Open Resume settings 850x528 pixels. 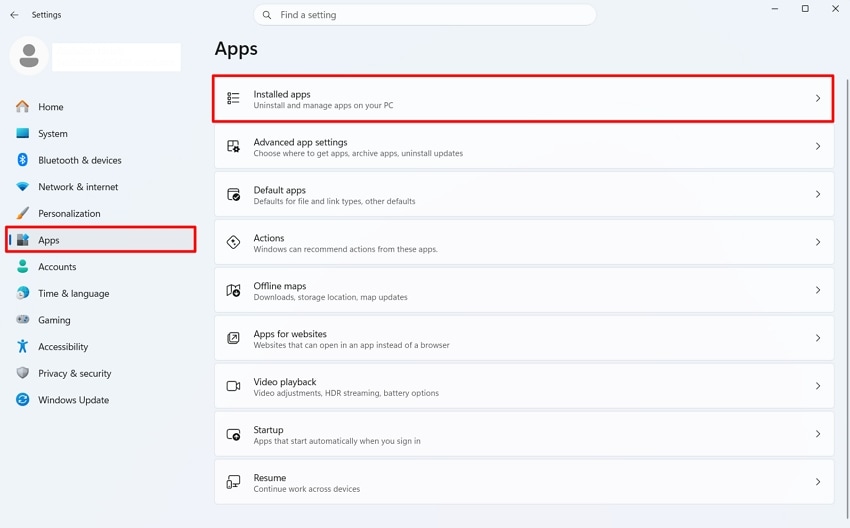click(x=524, y=482)
